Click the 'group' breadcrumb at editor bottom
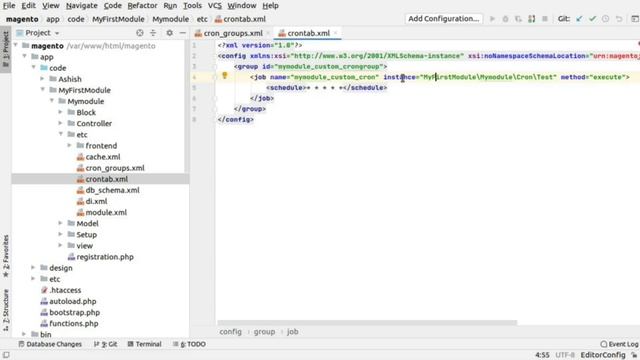Image resolution: width=640 pixels, height=360 pixels. pos(264,332)
